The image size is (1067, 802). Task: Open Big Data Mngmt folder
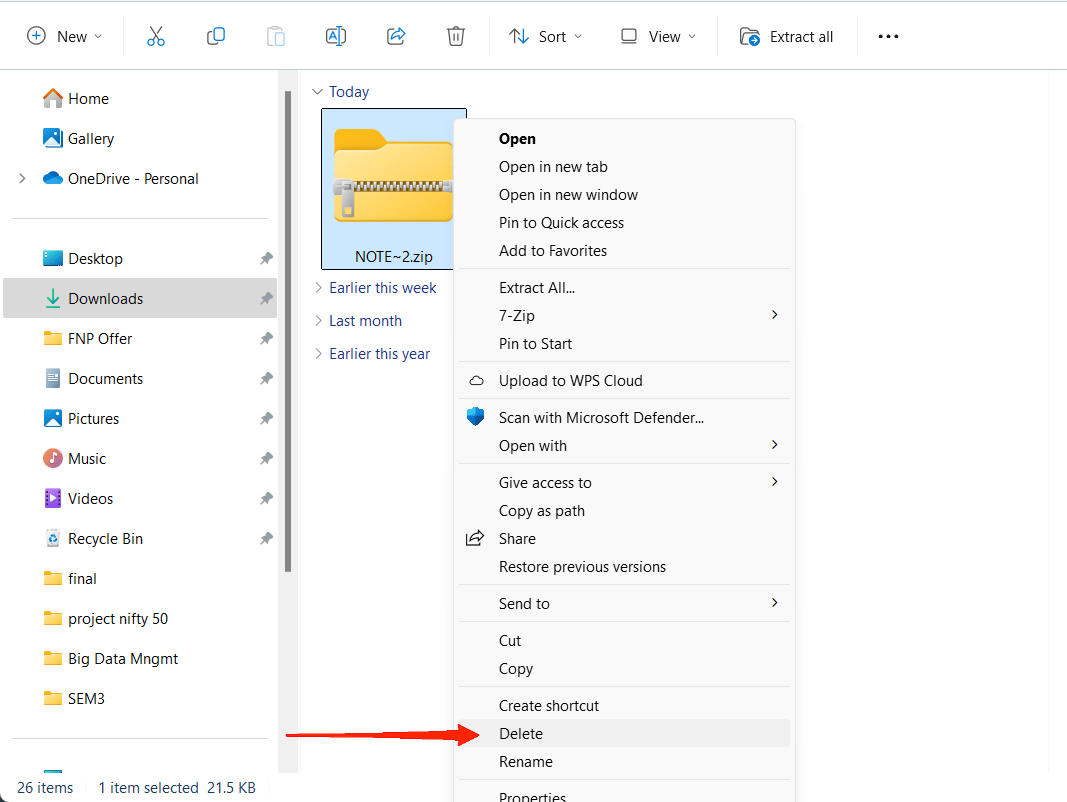tap(110, 658)
